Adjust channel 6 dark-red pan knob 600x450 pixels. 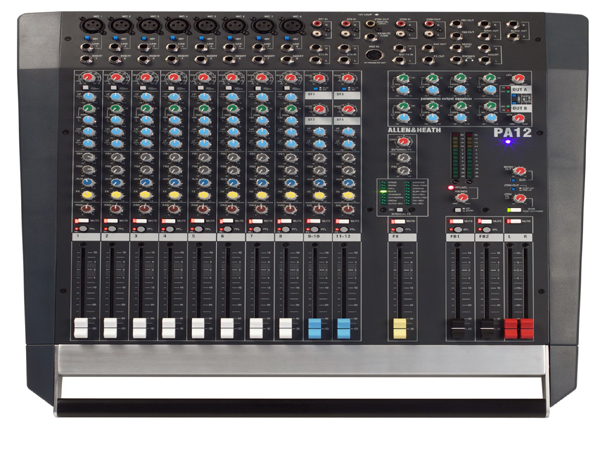pos(232,209)
